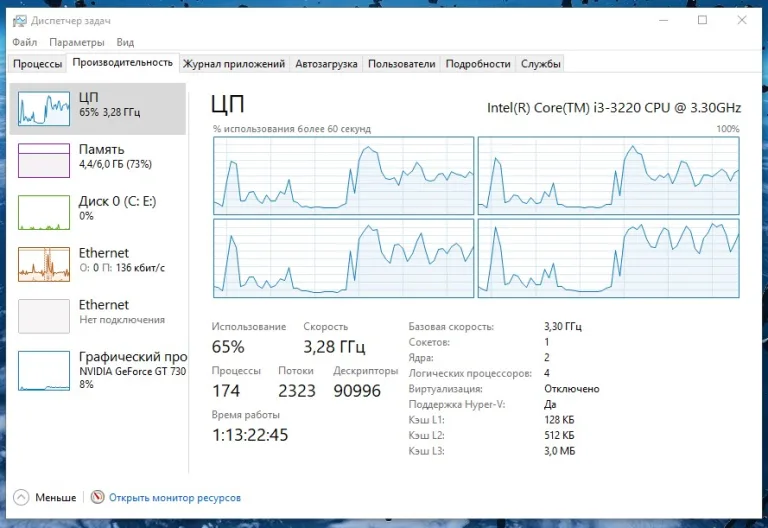Click the Intel(R) Core(TM) i3-3220 CPU name
The width and height of the screenshot is (768, 528).
tap(614, 108)
